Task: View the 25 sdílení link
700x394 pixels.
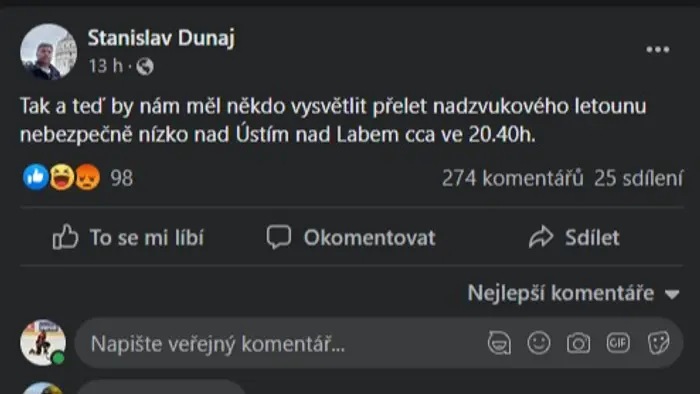Action: tap(638, 178)
